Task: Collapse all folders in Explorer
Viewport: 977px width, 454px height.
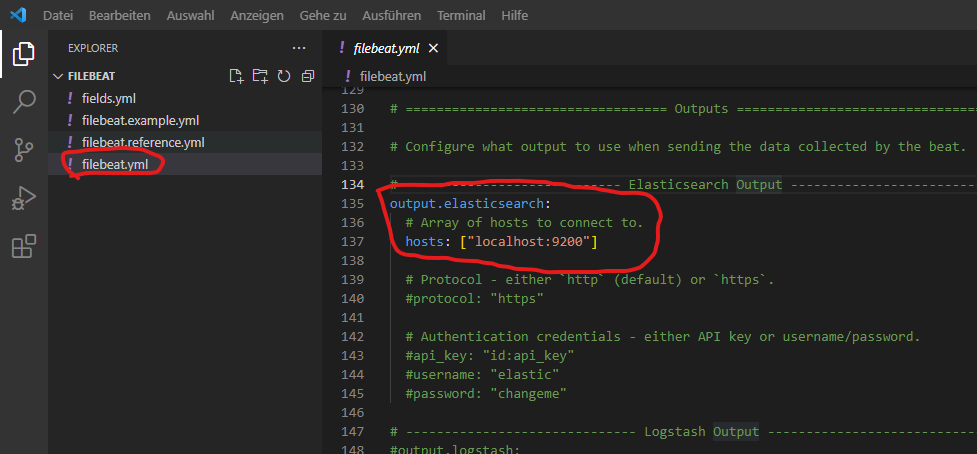Action: [x=308, y=76]
